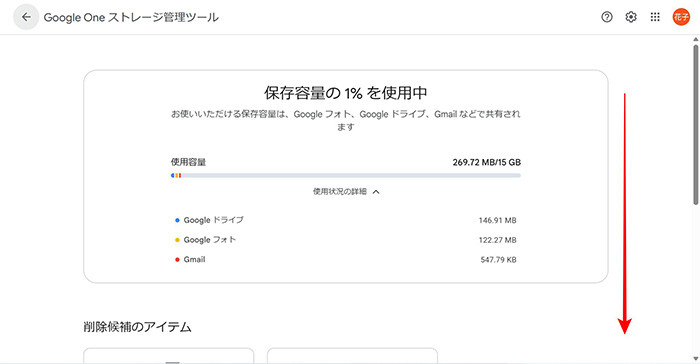Select the Google フォト usage row

tap(346, 240)
